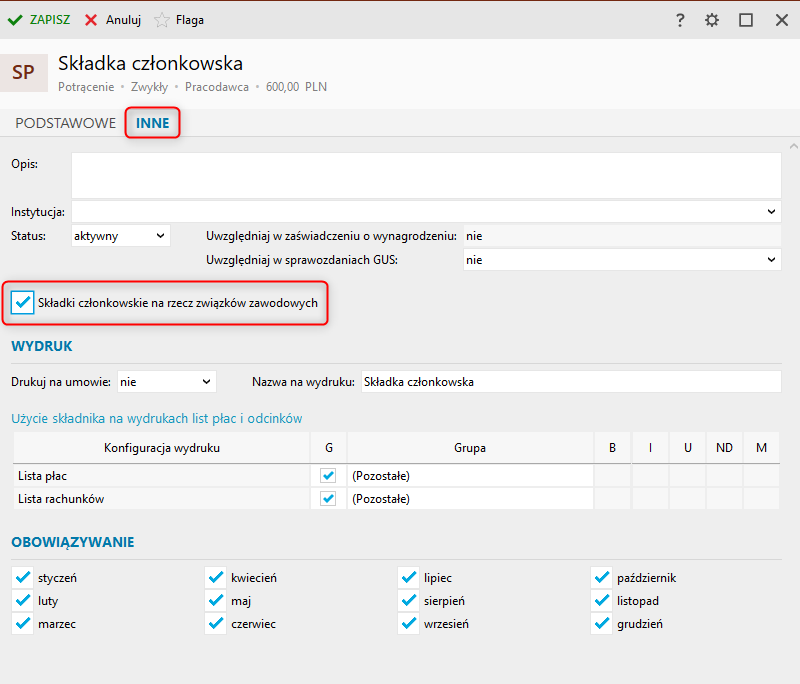Toggle the październik checkbox
Image resolution: width=800 pixels, height=684 pixels.
[602, 577]
